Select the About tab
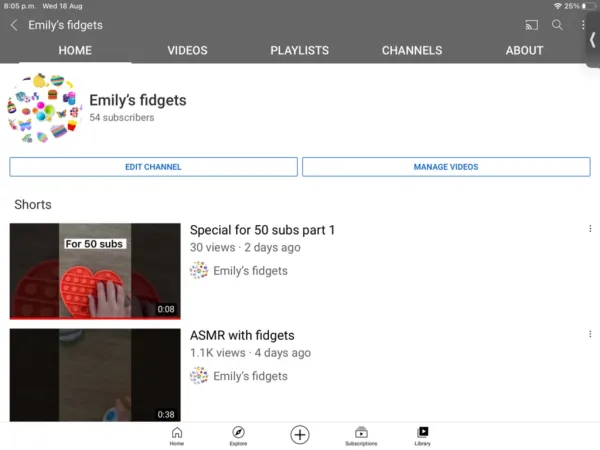 (524, 50)
